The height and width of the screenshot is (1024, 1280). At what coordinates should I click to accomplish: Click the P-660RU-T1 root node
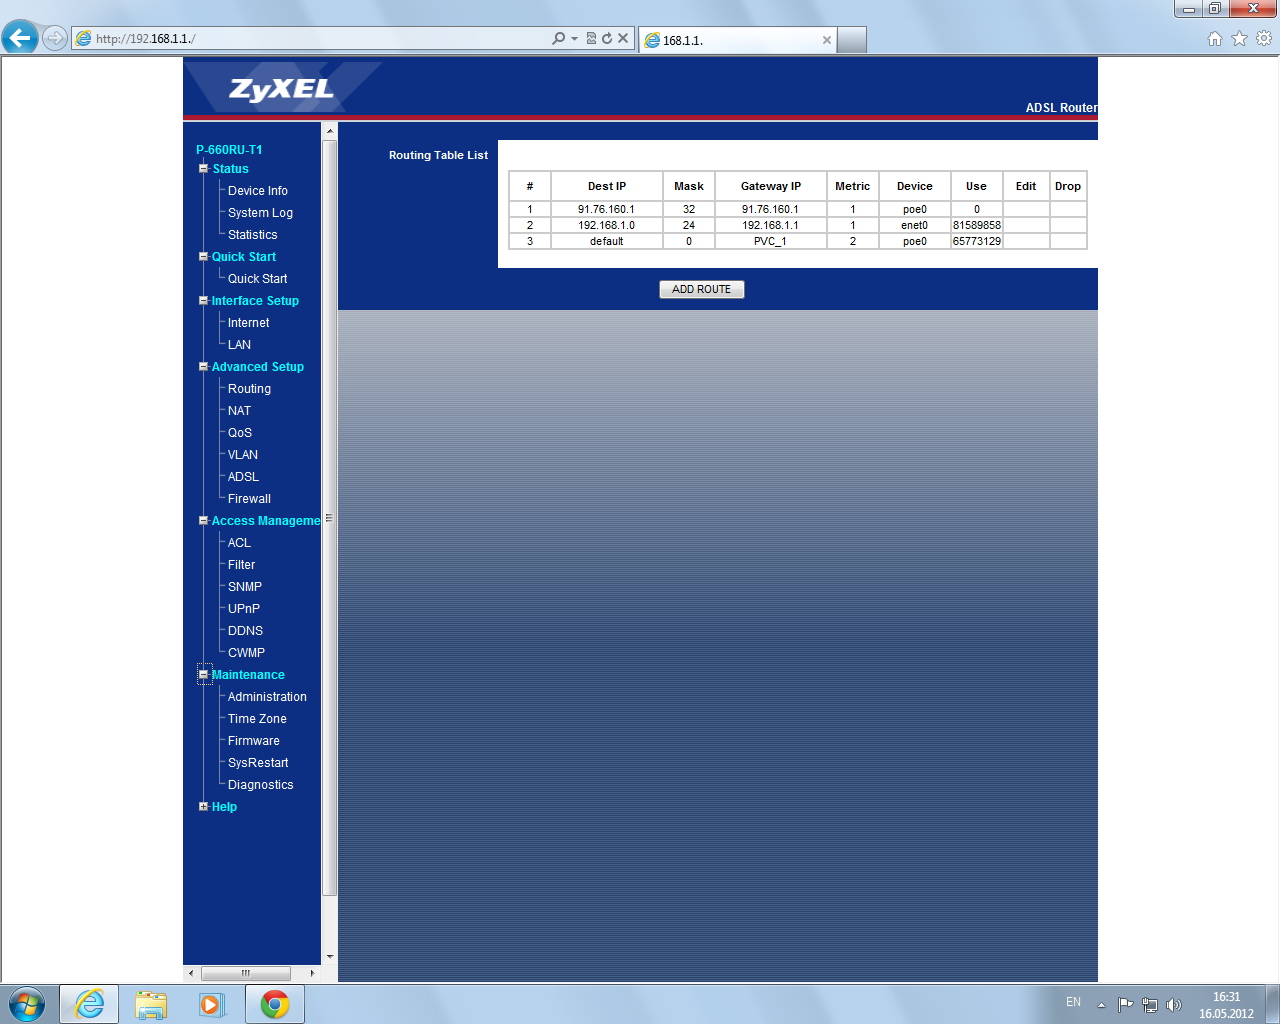pyautogui.click(x=229, y=150)
